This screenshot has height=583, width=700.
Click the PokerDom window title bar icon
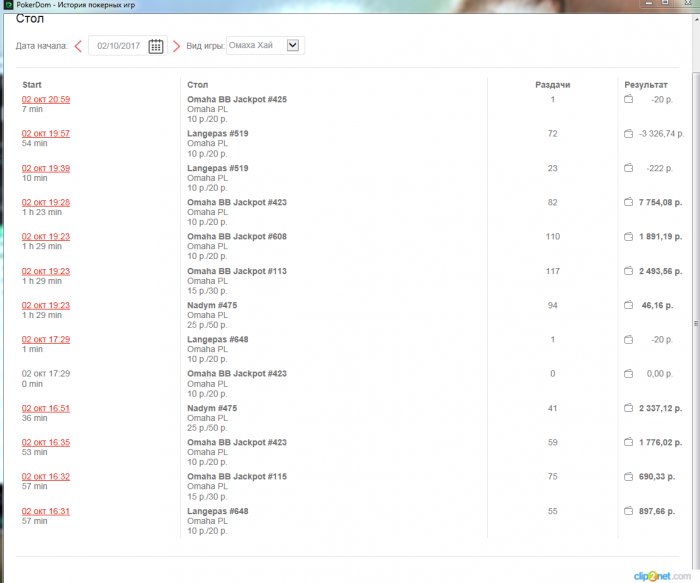[x=8, y=5]
